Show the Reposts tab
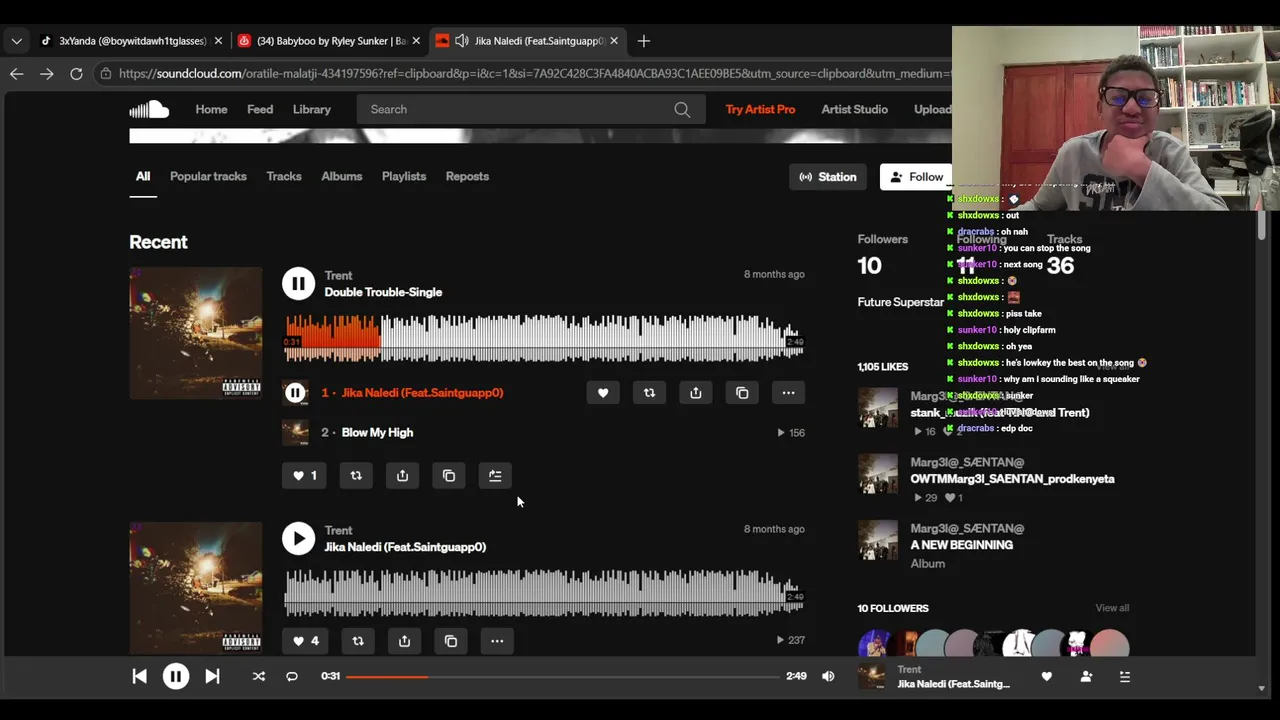 (467, 176)
